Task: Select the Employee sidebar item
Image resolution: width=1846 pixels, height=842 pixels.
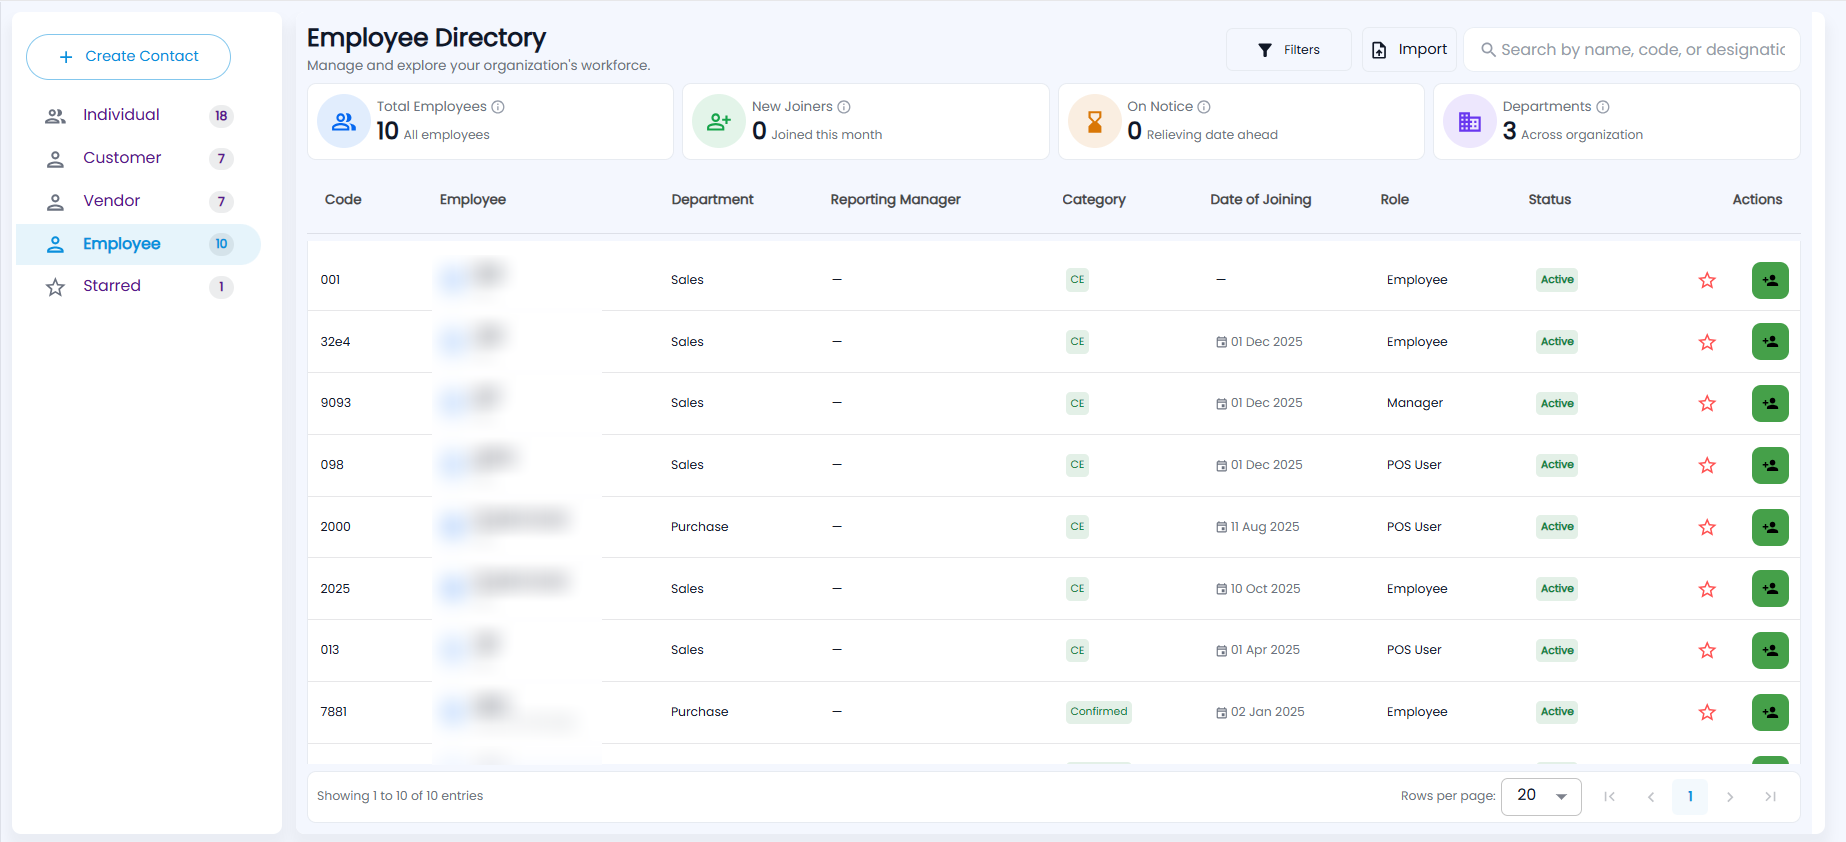Action: (x=138, y=245)
